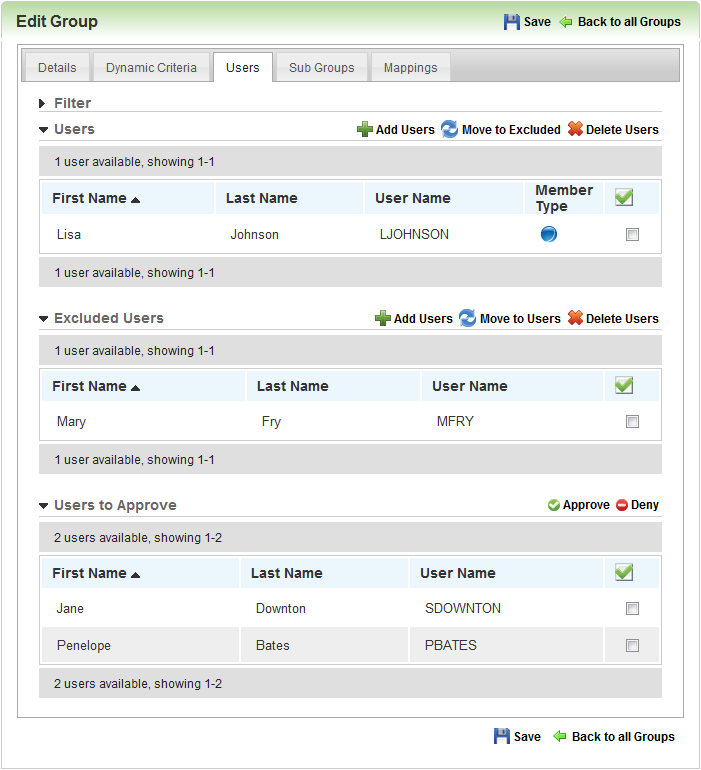Click the green plus icon in Users section
The width and height of the screenshot is (701, 770).
[x=365, y=129]
